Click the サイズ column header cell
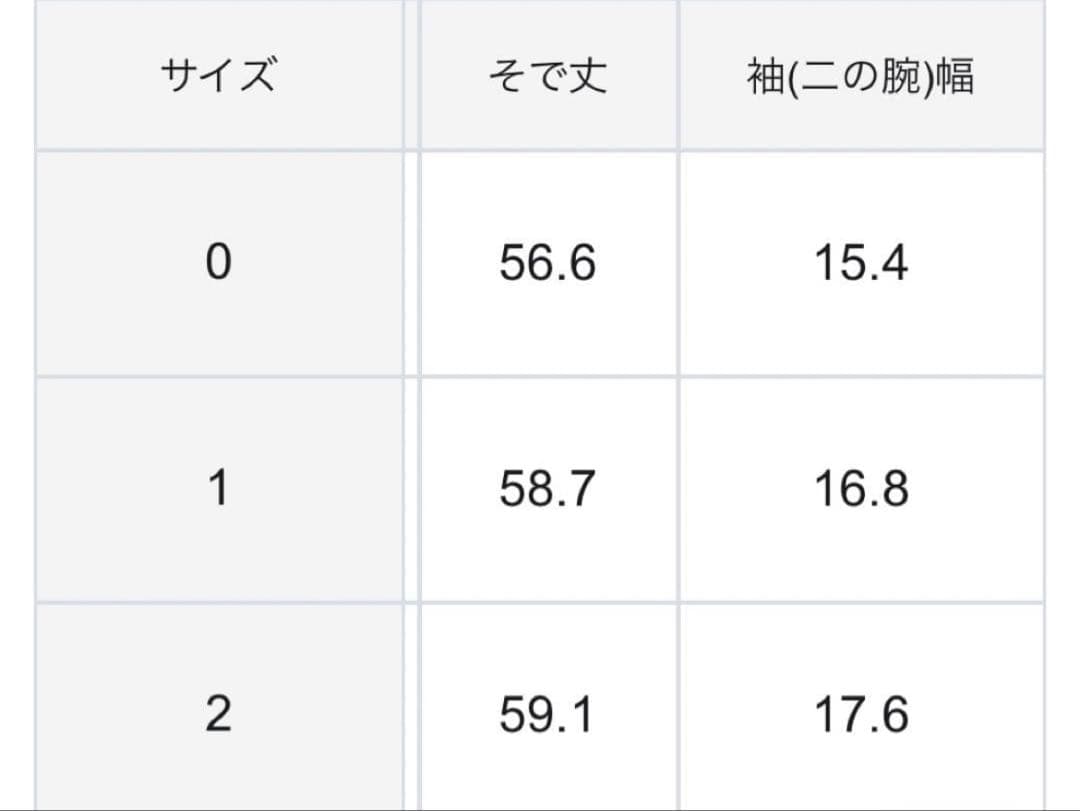Image resolution: width=1080 pixels, height=811 pixels. click(218, 76)
